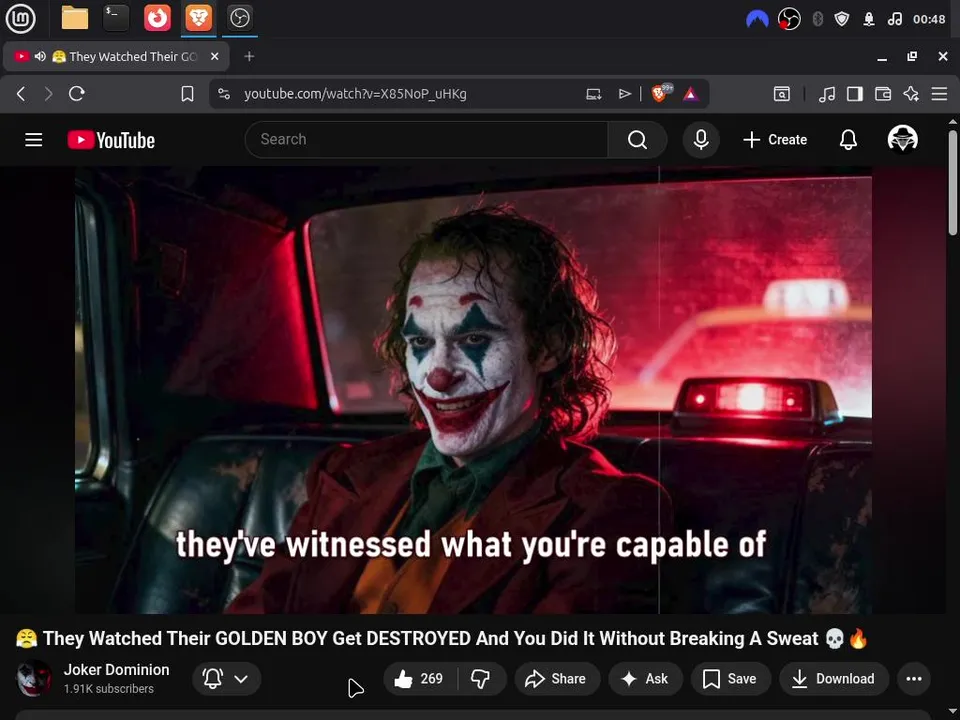Open the account avatar menu

coord(902,139)
